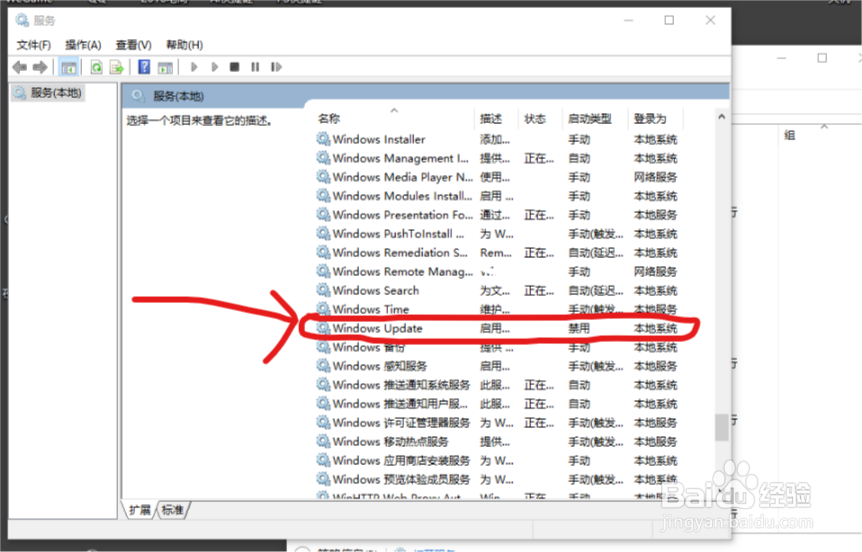Sort by the 启动类型 column header
862x552 pixels.
click(x=590, y=119)
